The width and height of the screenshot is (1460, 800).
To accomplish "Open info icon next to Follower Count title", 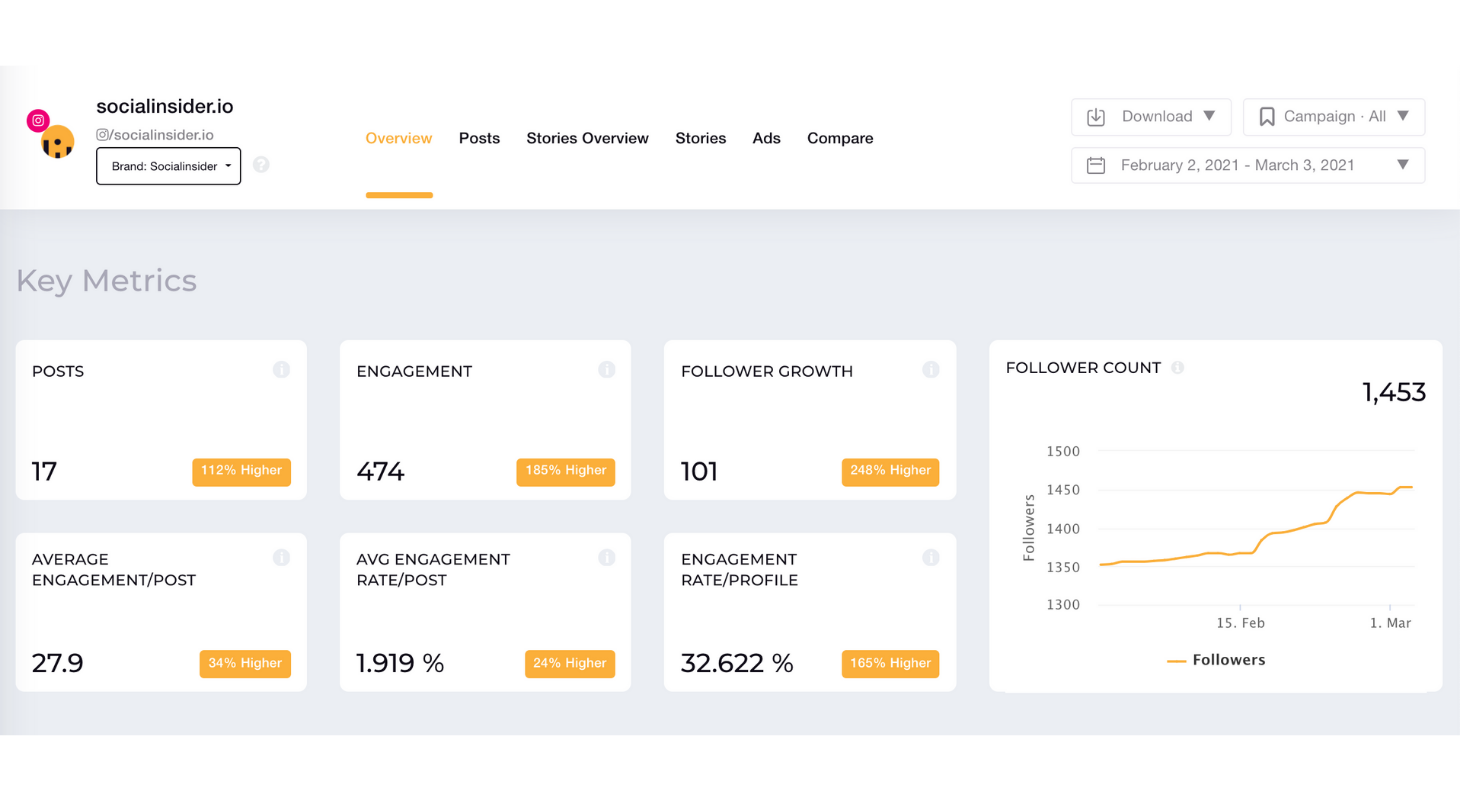I will [x=1178, y=367].
